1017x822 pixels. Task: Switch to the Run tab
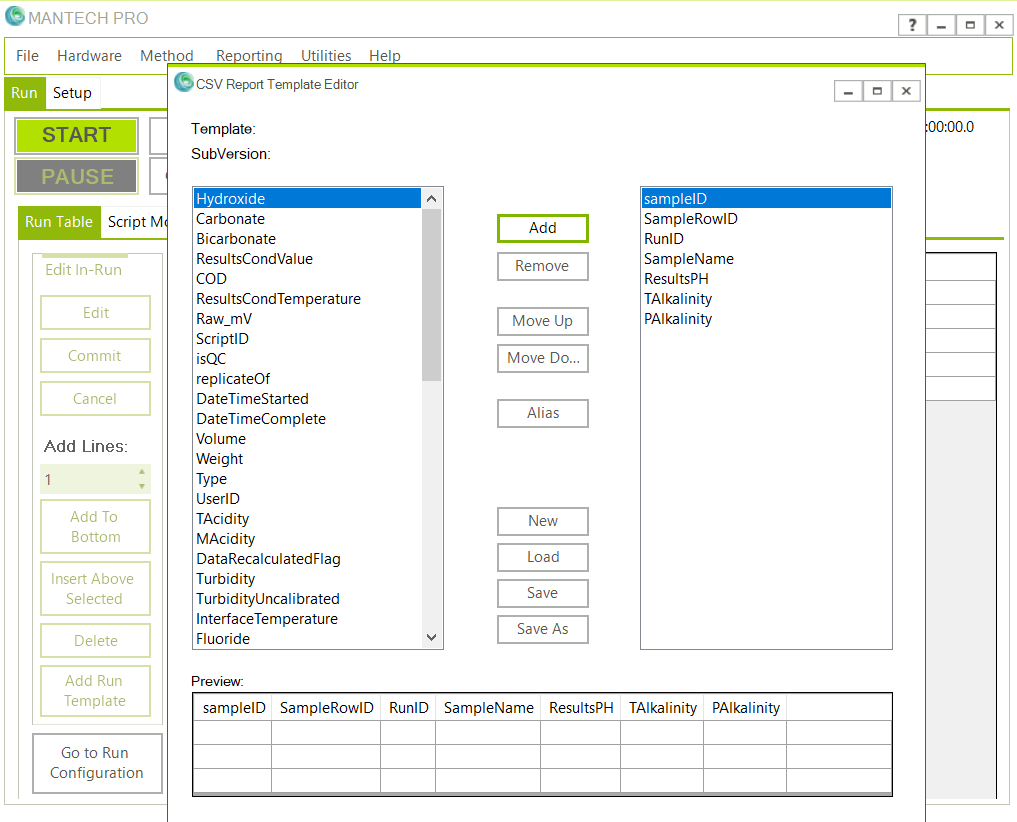coord(25,93)
